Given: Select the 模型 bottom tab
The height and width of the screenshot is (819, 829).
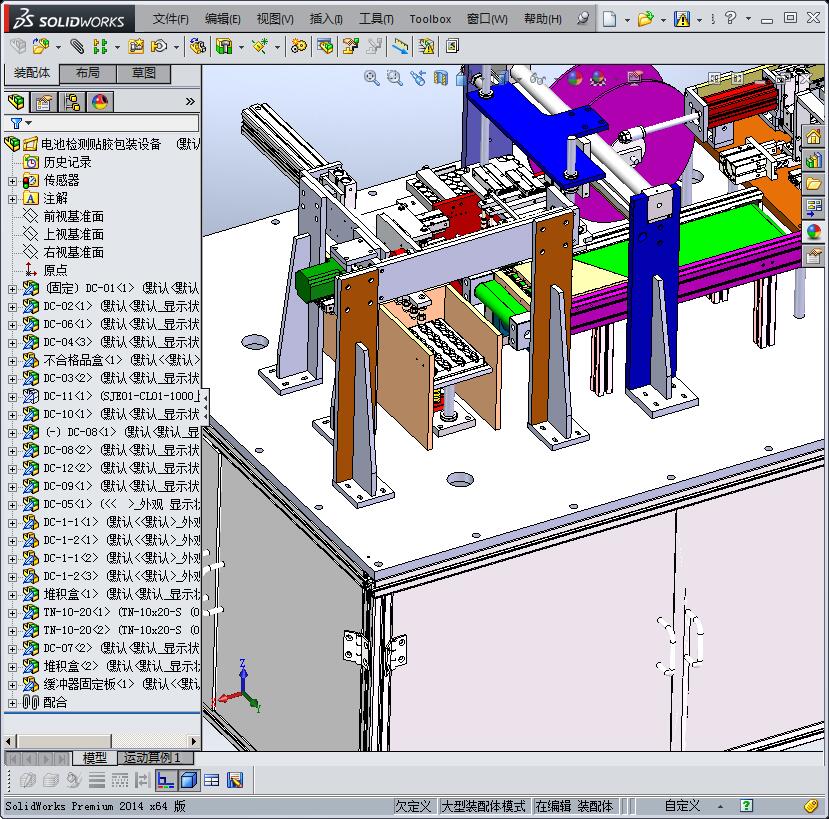Looking at the screenshot, I should pyautogui.click(x=95, y=758).
